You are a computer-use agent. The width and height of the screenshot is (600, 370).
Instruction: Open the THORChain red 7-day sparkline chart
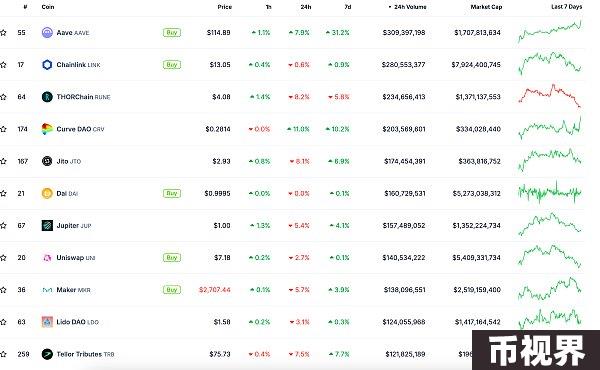coord(549,96)
